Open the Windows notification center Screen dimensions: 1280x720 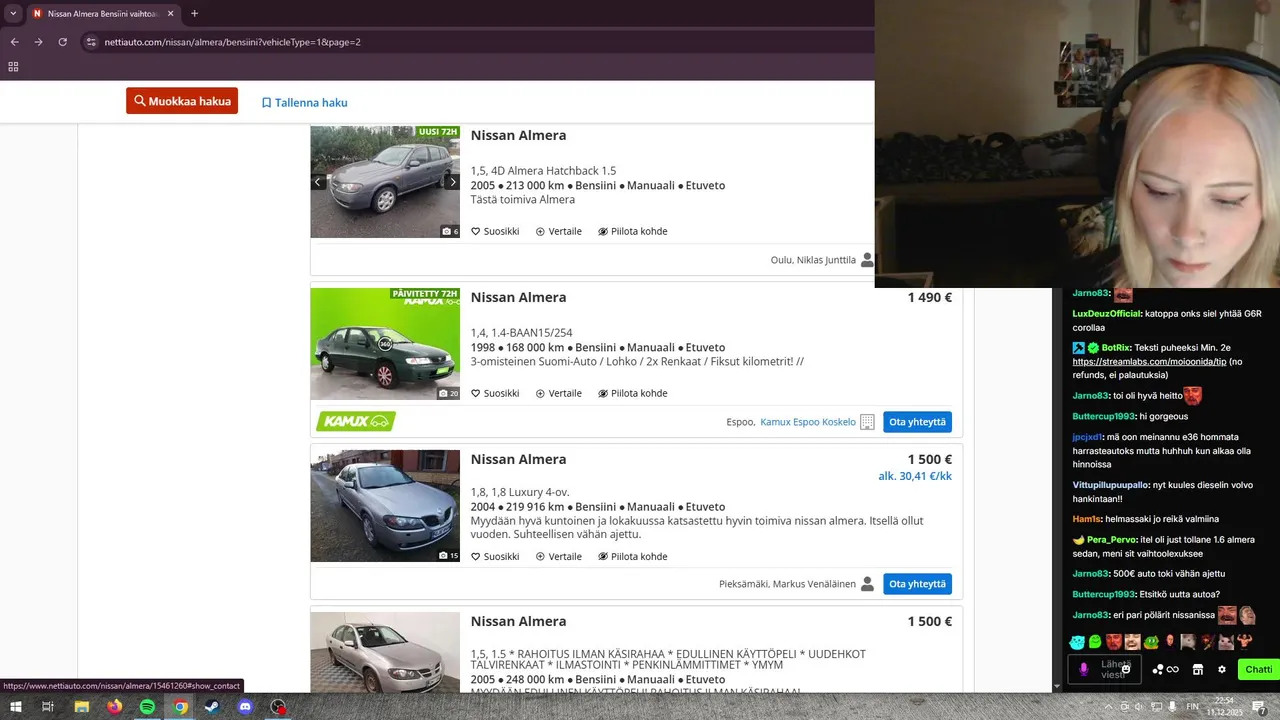(1260, 707)
